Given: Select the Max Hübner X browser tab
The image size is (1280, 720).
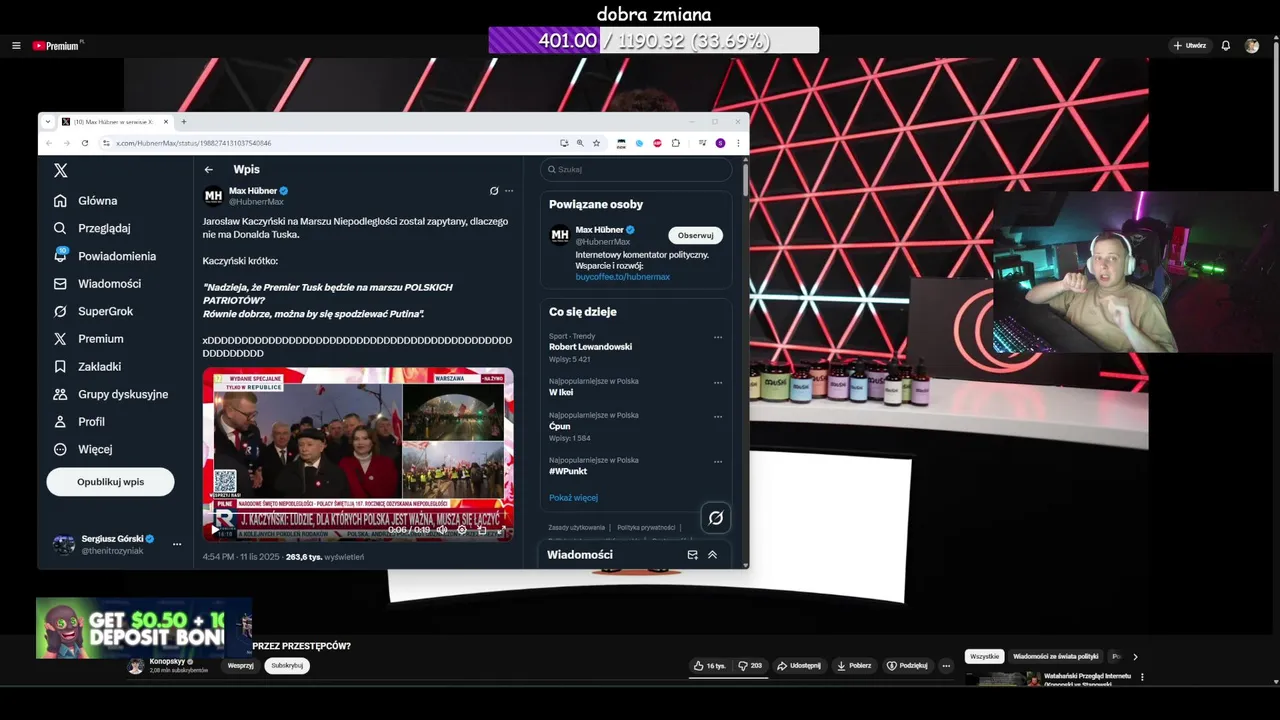Looking at the screenshot, I should point(115,121).
